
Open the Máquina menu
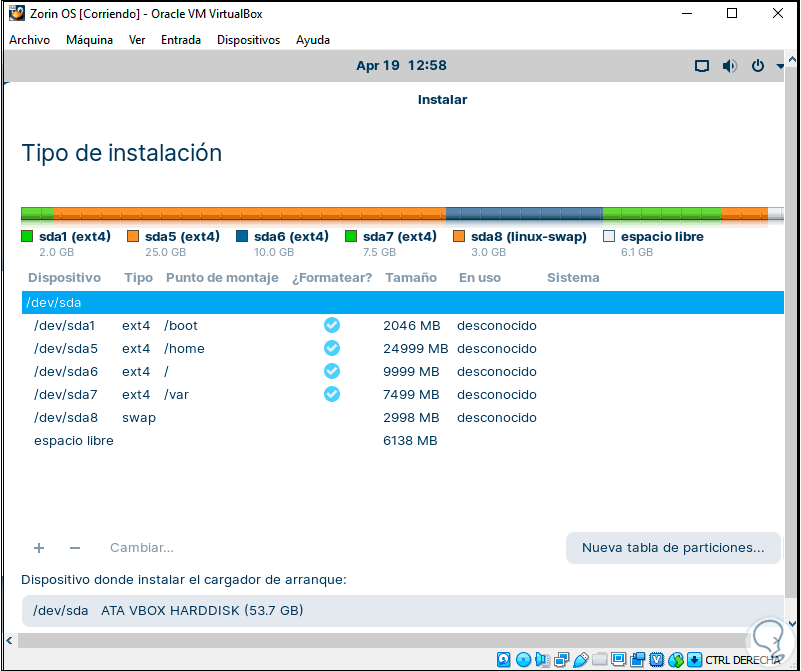(89, 40)
